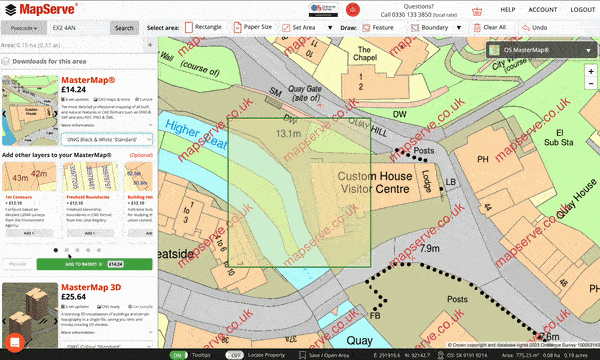Show next MasterMap preview image
Screen dimensions: 600x360
click(55, 113)
